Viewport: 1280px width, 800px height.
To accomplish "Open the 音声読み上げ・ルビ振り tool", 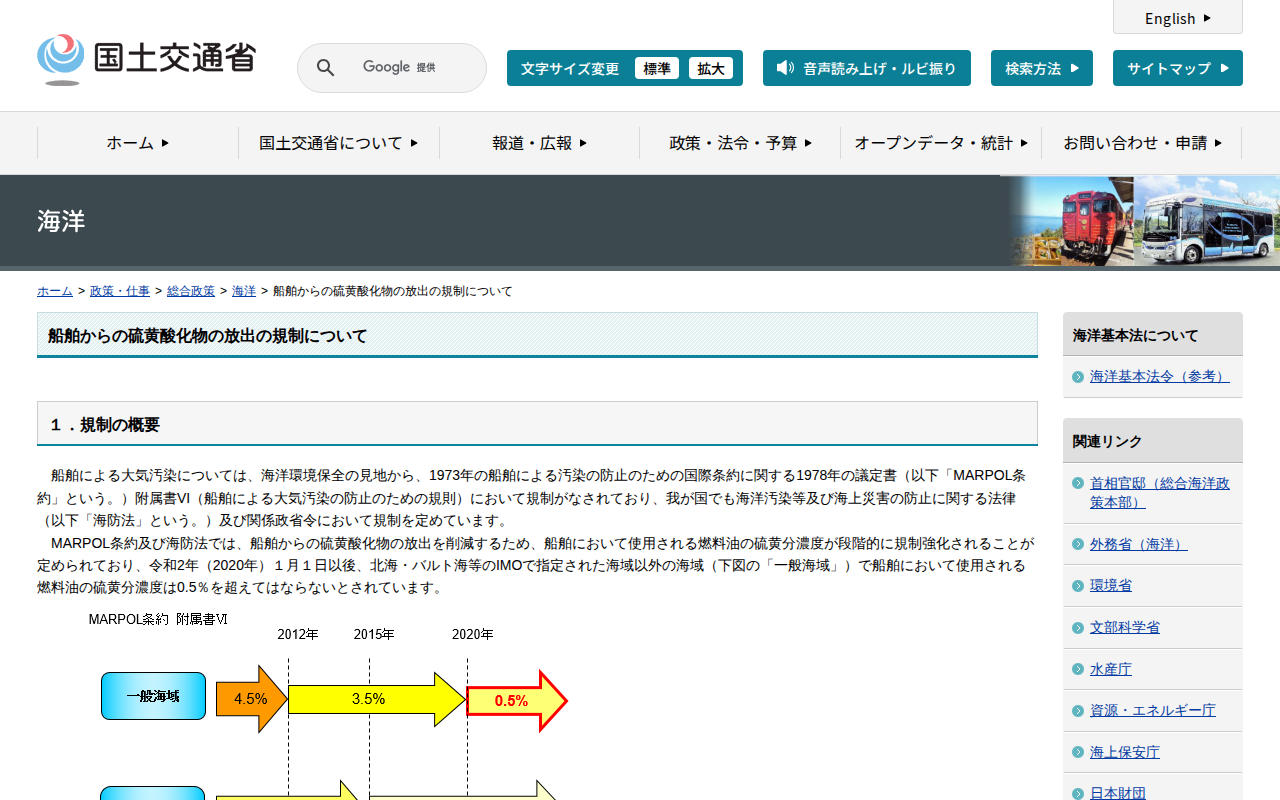I will pyautogui.click(x=867, y=68).
